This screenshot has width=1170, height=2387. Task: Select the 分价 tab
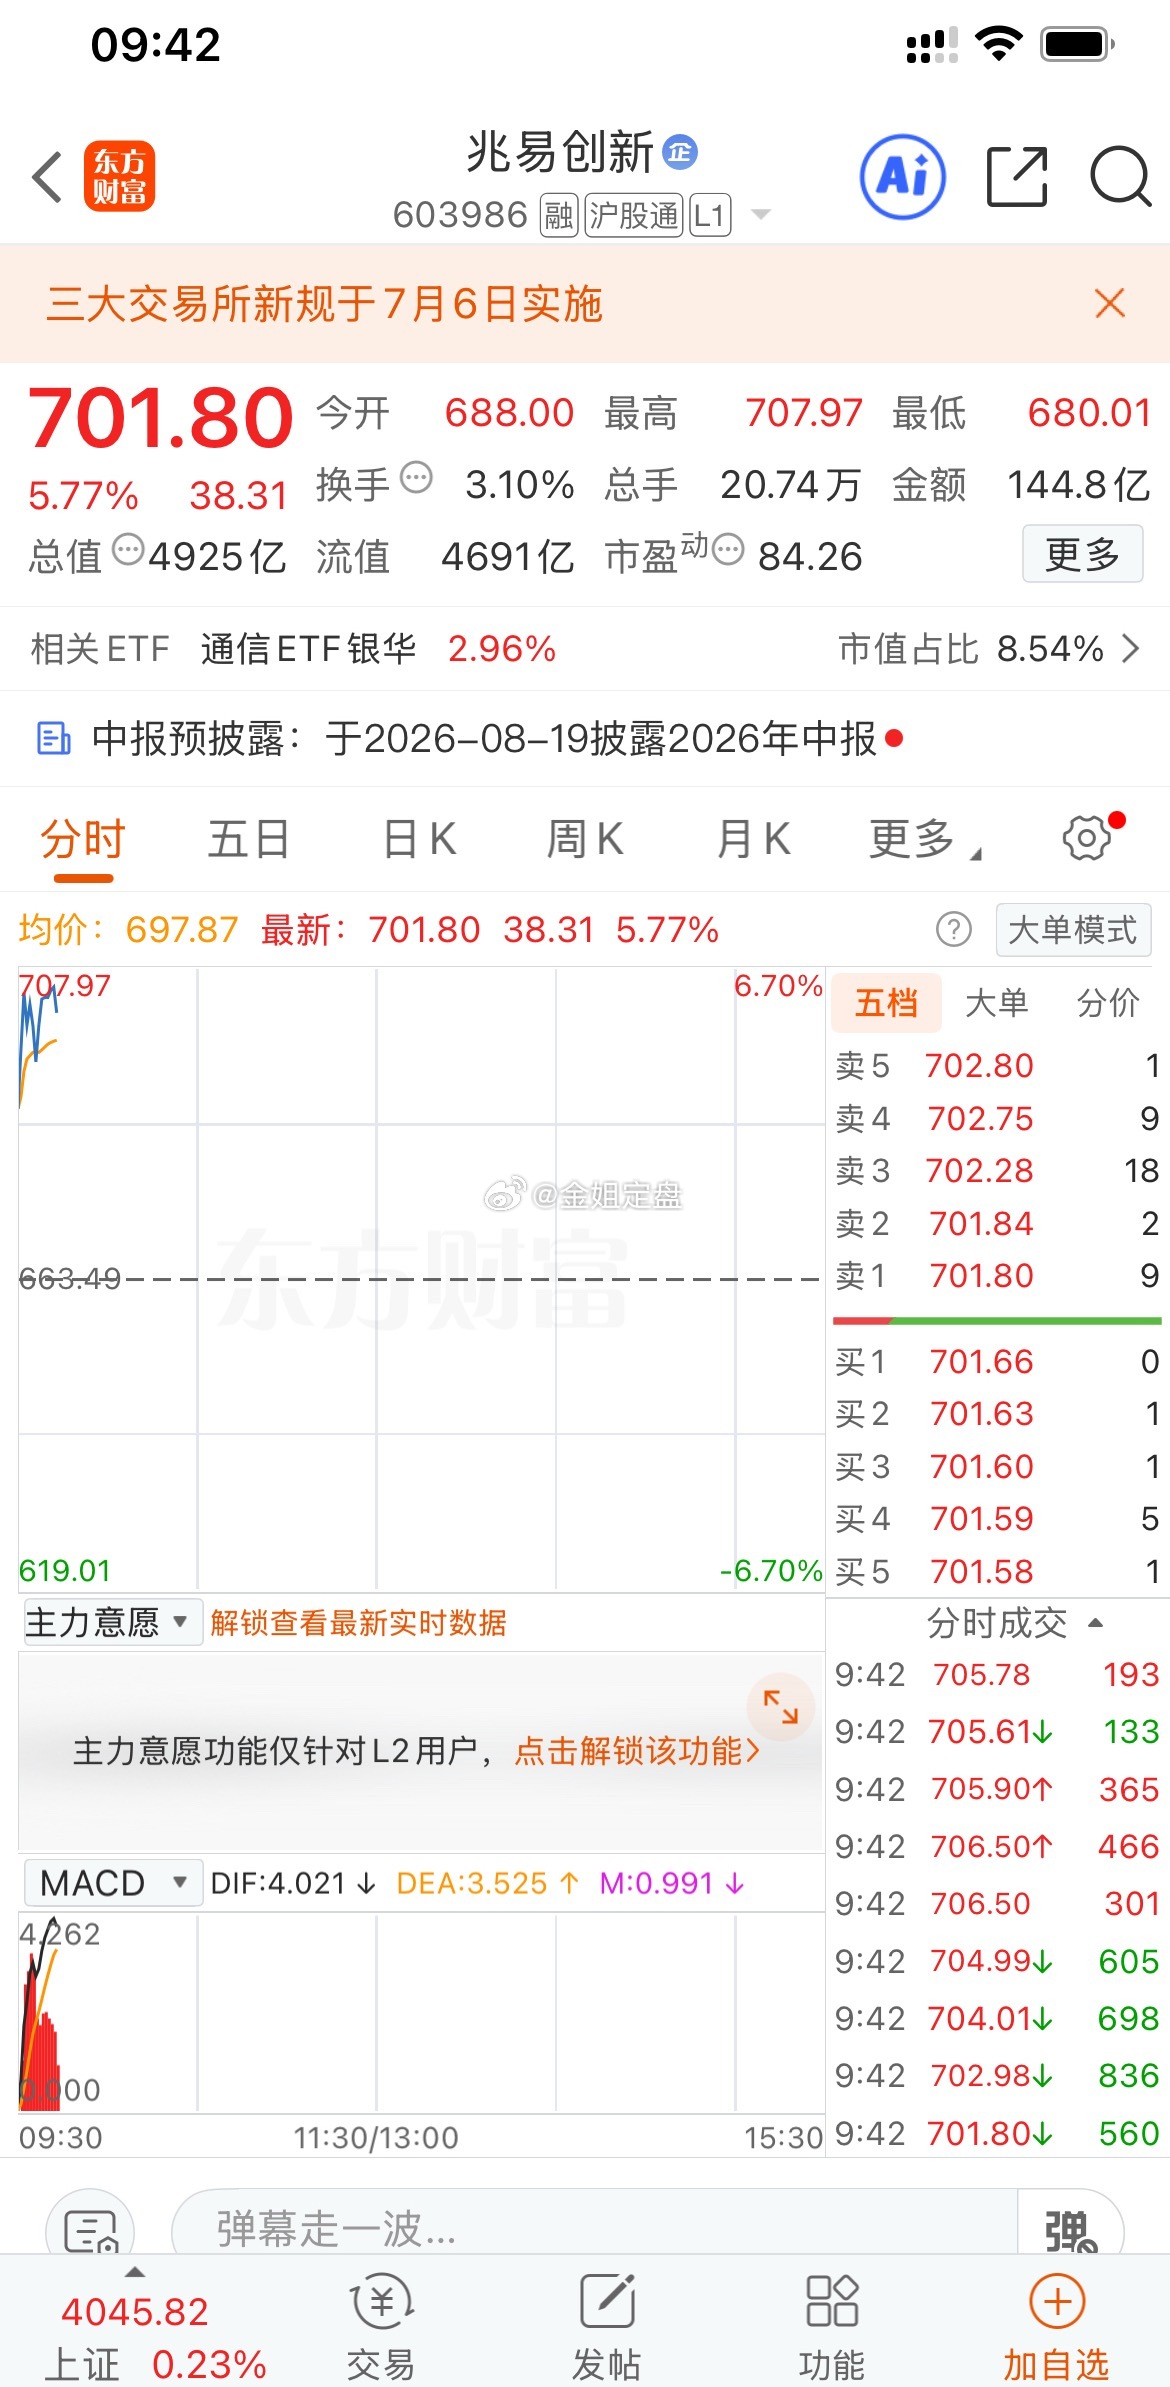pyautogui.click(x=1108, y=1002)
